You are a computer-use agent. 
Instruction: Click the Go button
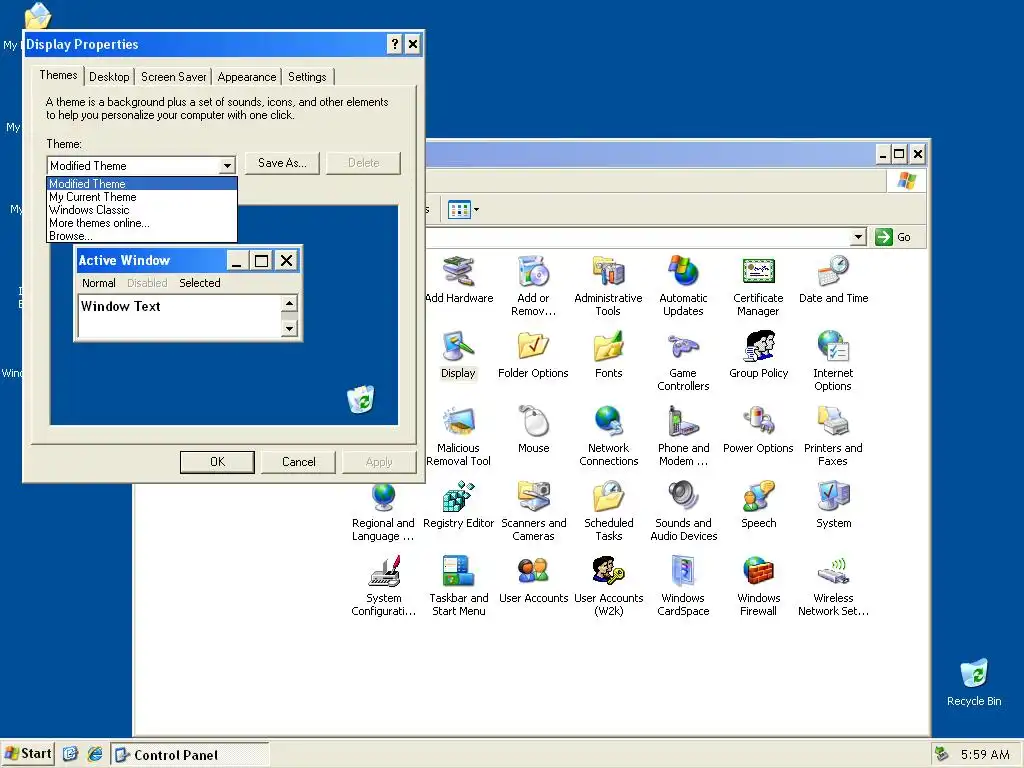coord(893,237)
